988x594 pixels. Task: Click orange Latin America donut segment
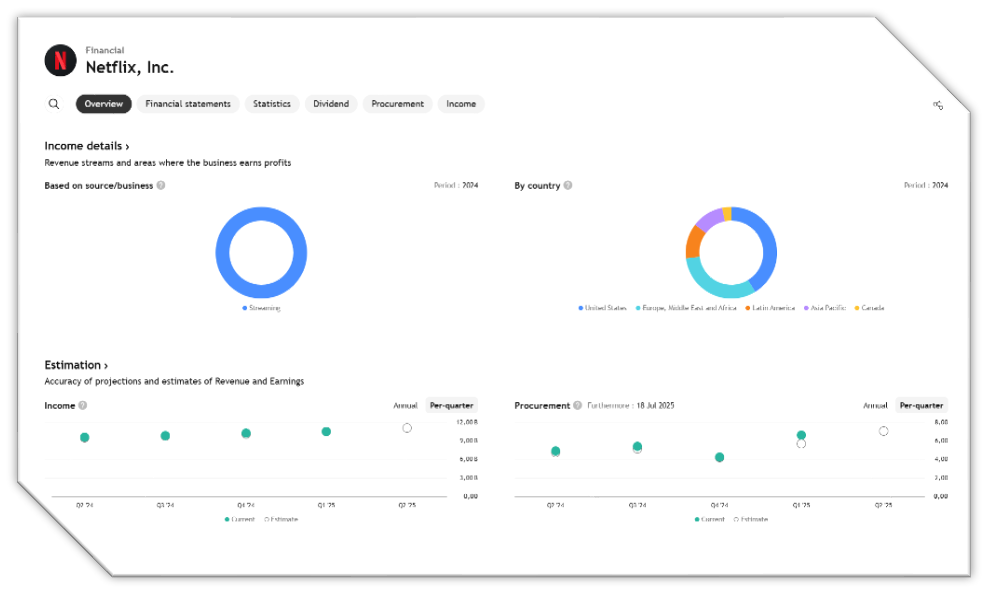point(694,243)
